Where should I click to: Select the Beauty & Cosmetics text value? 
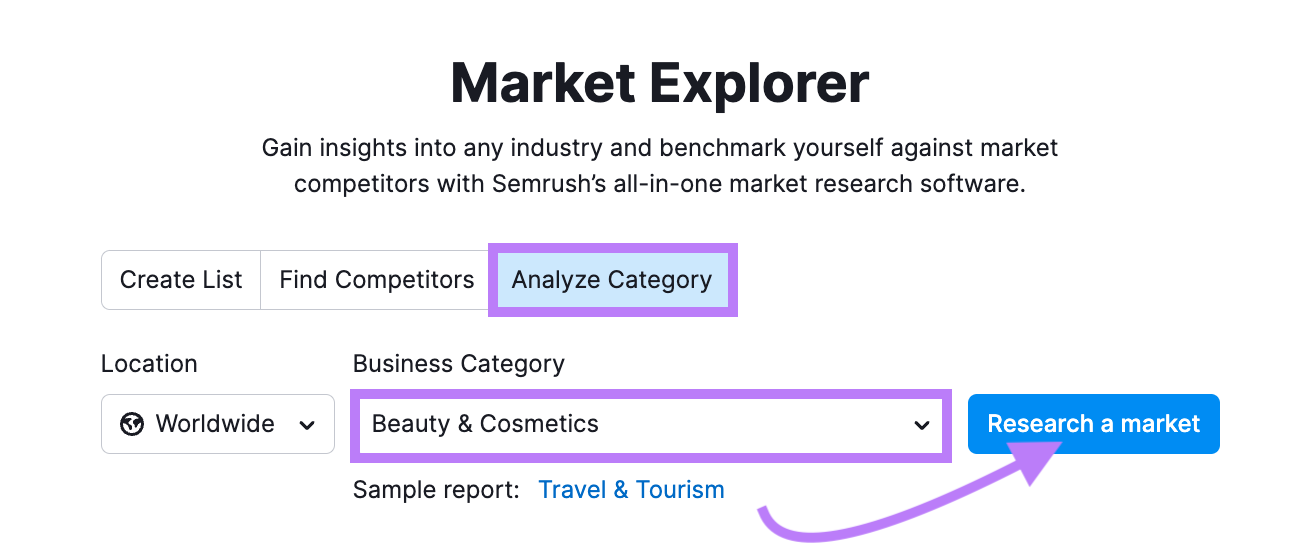[x=485, y=424]
